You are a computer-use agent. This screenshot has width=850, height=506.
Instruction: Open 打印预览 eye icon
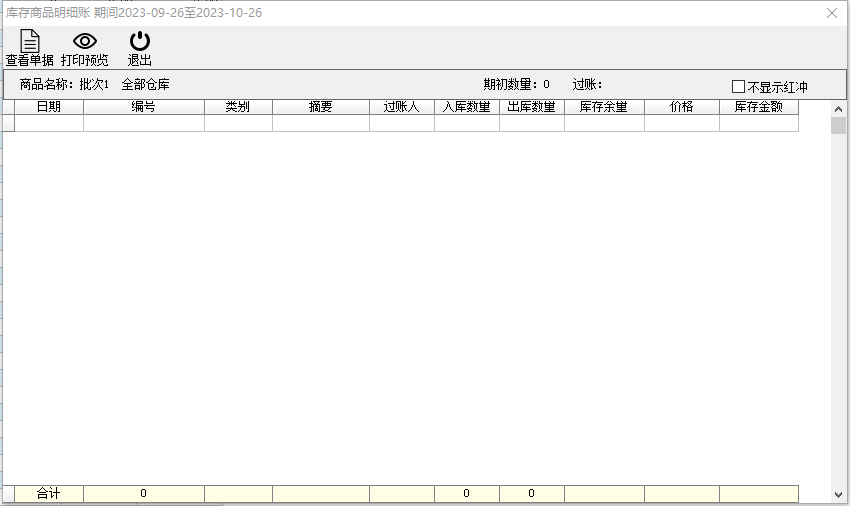(x=85, y=41)
